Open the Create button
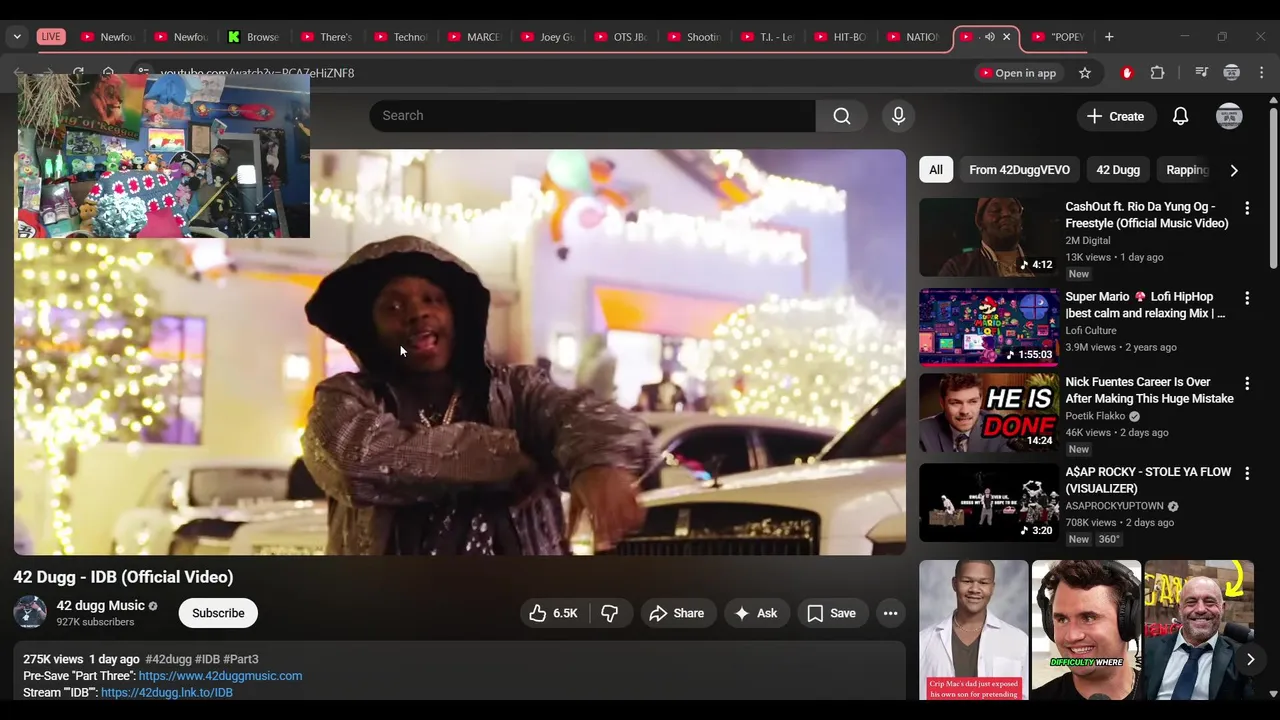 click(x=1115, y=116)
